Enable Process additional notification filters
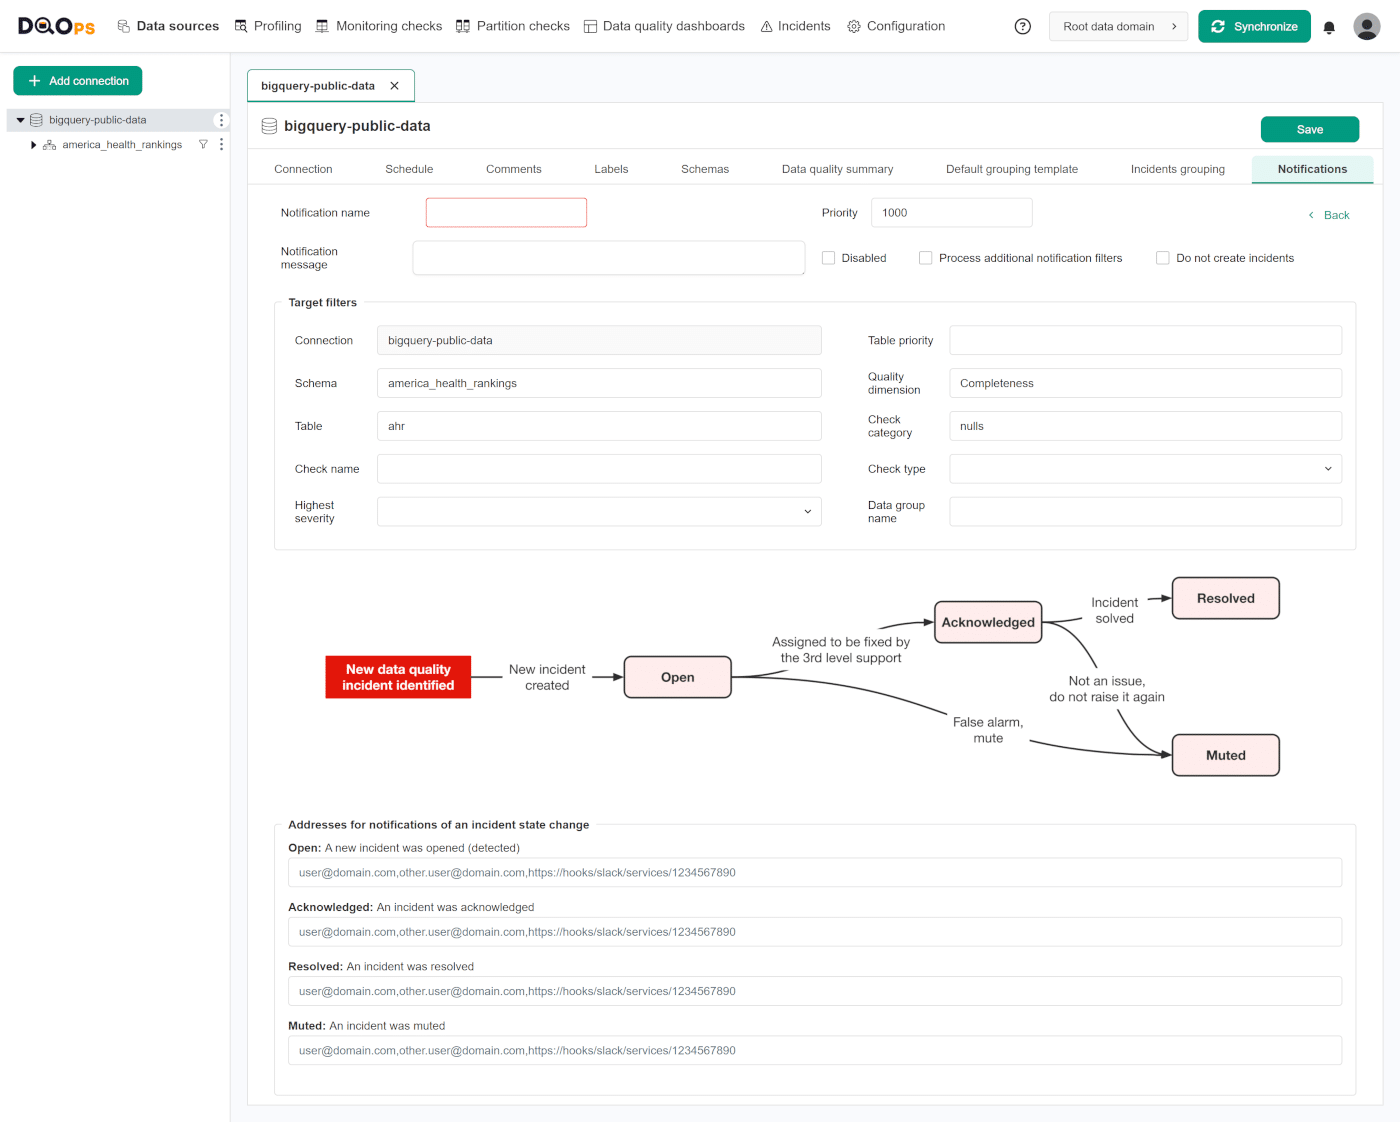The image size is (1400, 1122). click(x=926, y=258)
